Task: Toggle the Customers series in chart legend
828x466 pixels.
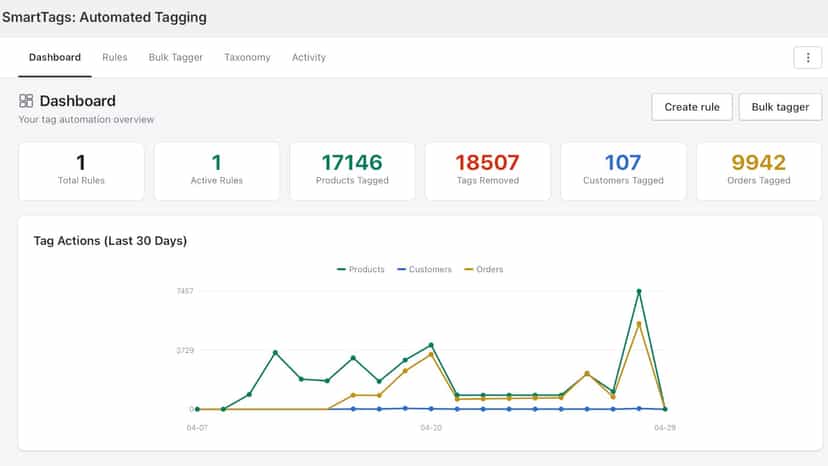Action: (424, 269)
